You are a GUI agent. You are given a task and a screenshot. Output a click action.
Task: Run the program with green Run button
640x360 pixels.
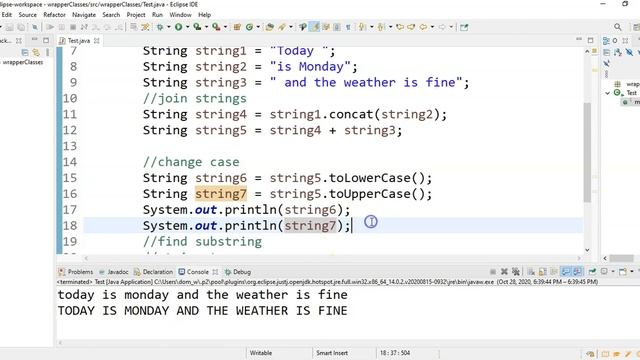[x=178, y=27]
